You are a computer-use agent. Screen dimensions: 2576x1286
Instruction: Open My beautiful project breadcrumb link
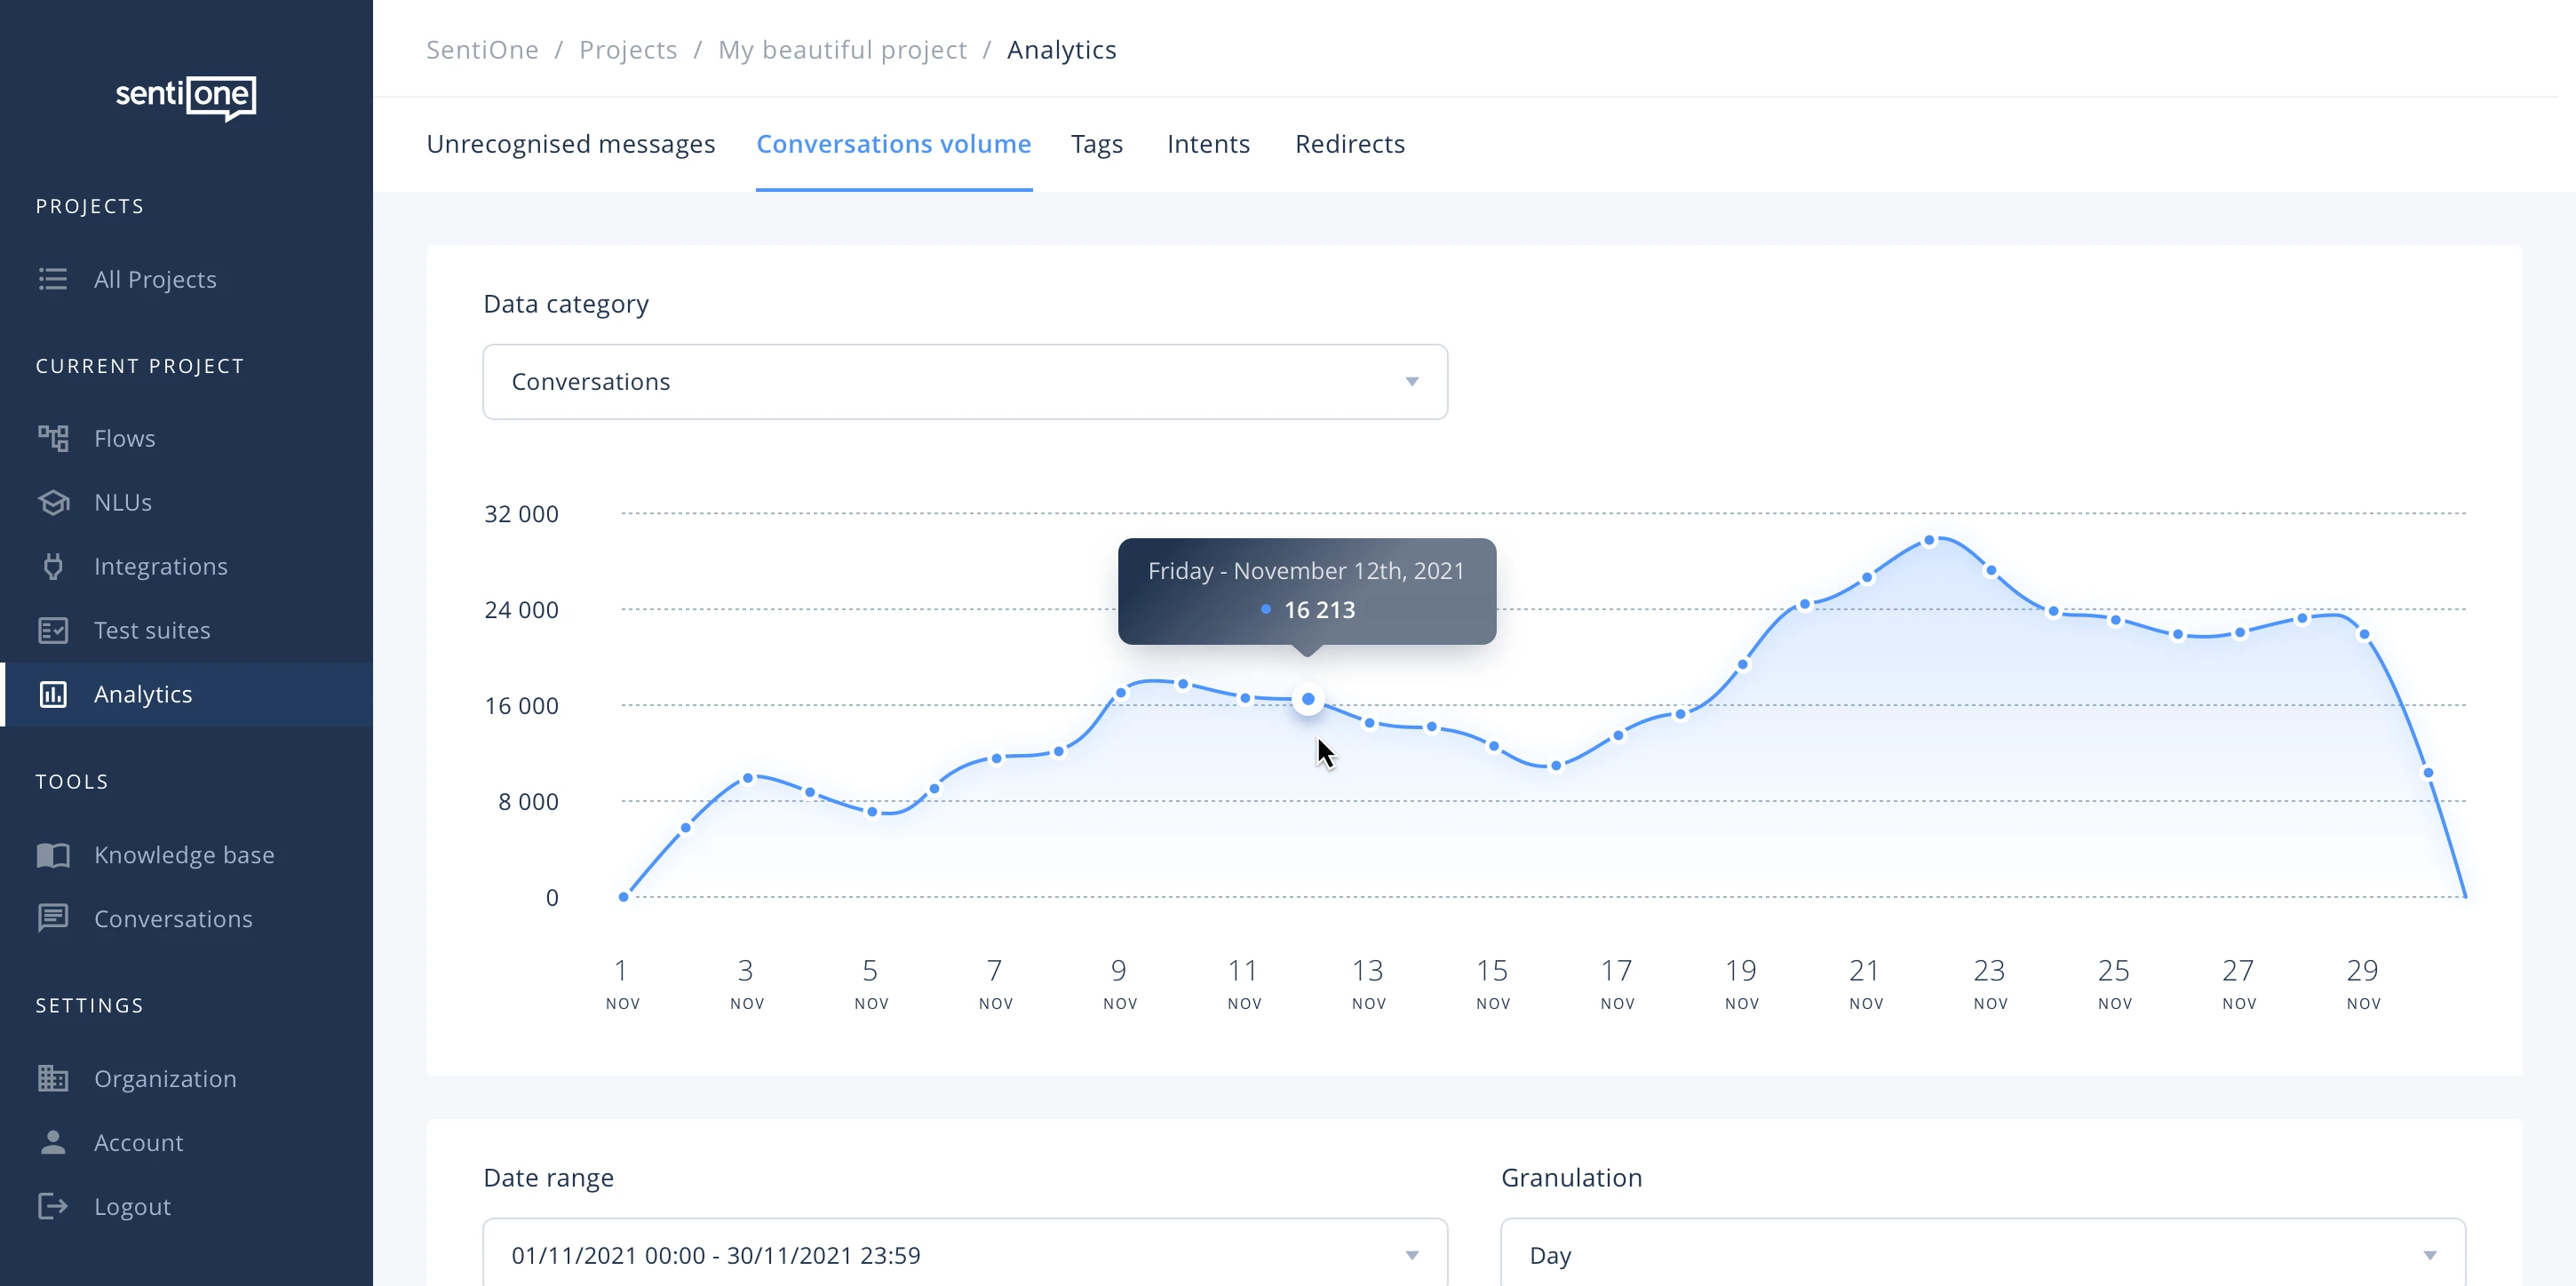[x=842, y=50]
